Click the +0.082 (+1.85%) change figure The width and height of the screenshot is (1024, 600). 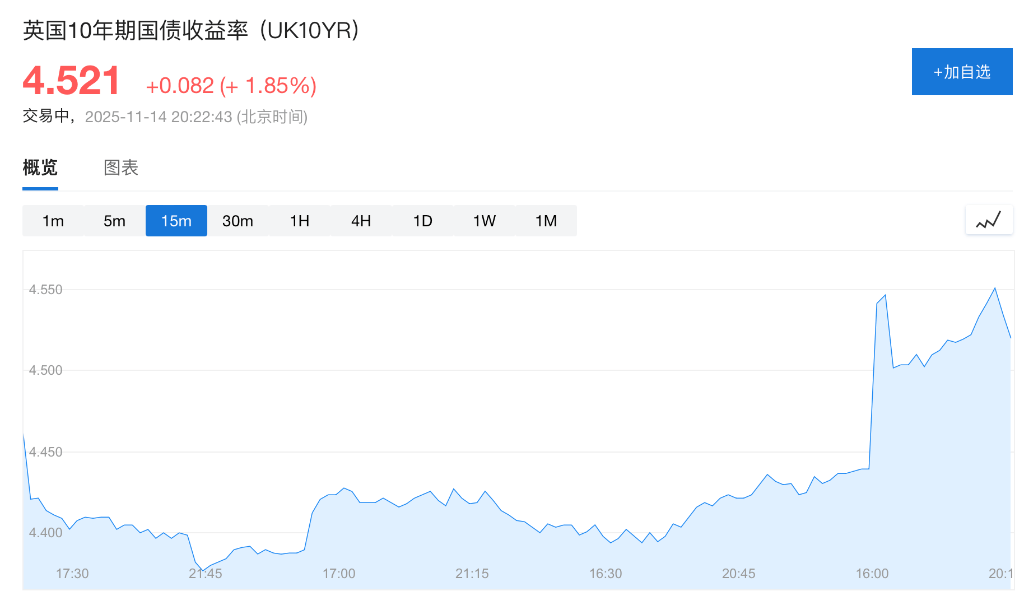(231, 86)
